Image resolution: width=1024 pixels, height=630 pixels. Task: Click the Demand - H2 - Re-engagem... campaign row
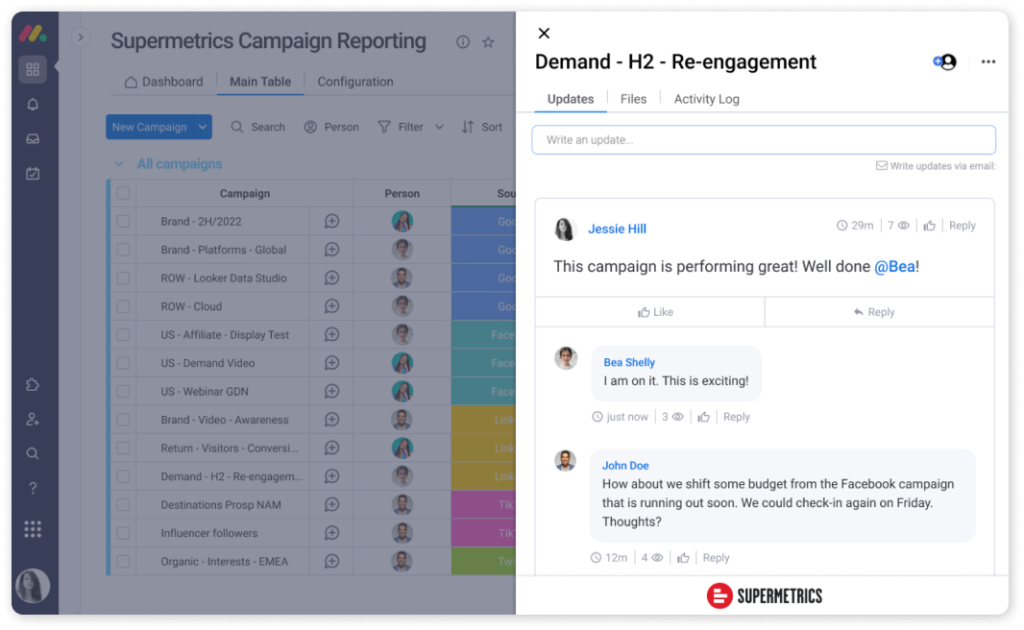pyautogui.click(x=231, y=477)
